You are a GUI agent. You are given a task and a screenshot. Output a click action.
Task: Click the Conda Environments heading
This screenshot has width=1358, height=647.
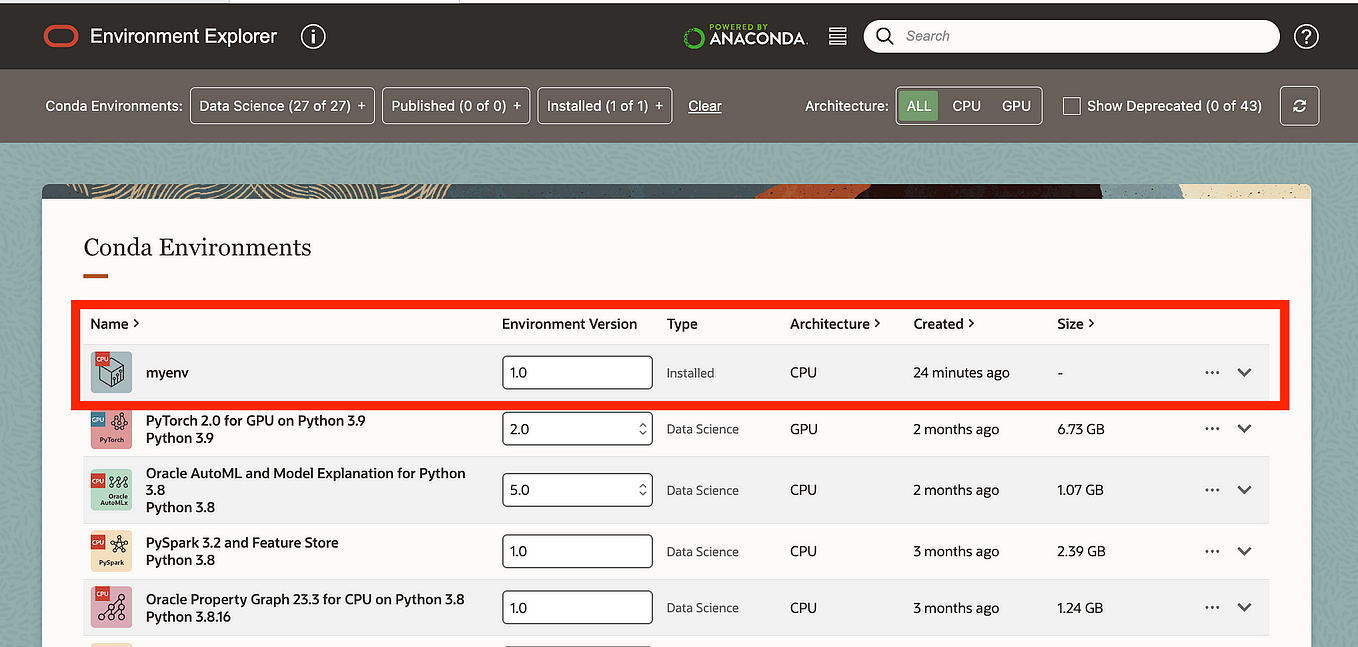click(x=197, y=247)
